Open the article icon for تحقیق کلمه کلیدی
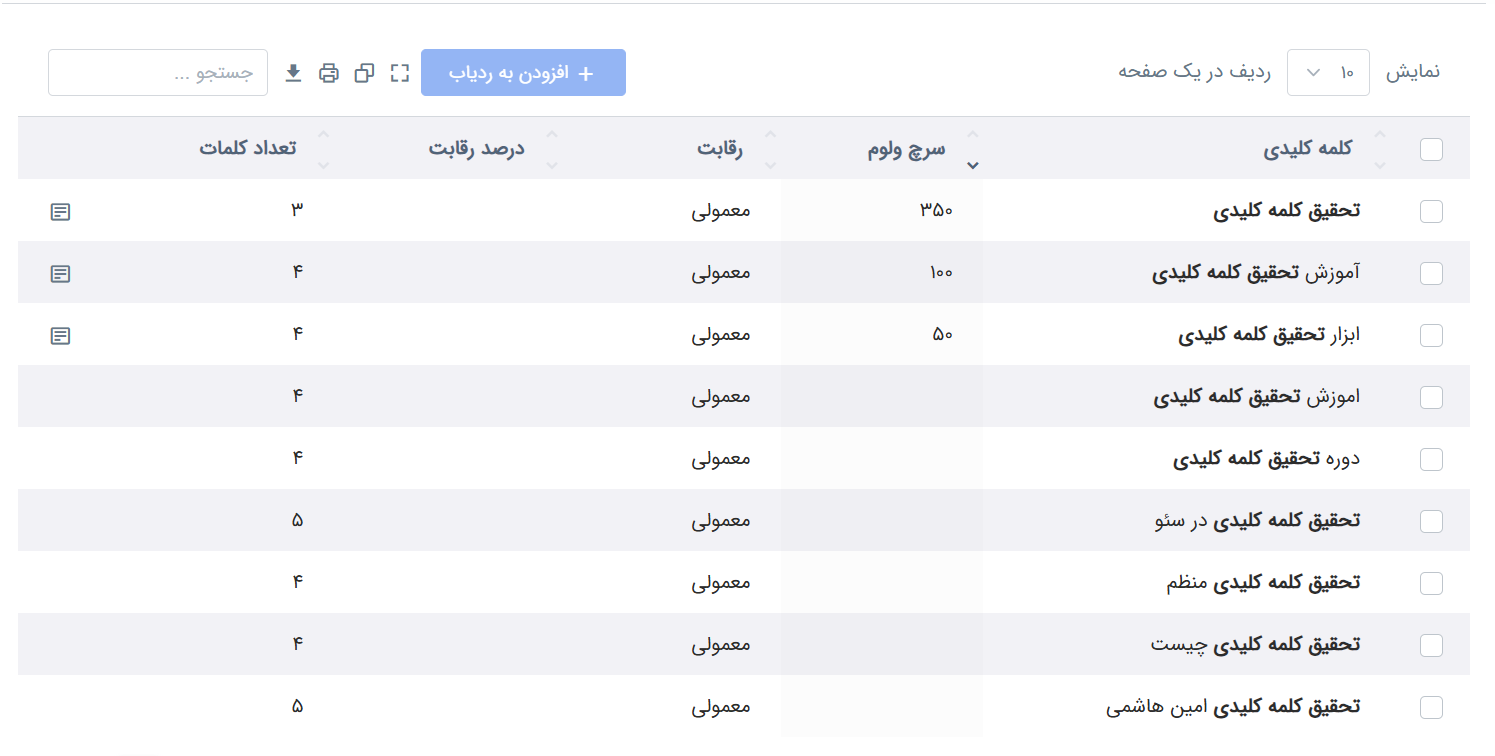 (60, 211)
